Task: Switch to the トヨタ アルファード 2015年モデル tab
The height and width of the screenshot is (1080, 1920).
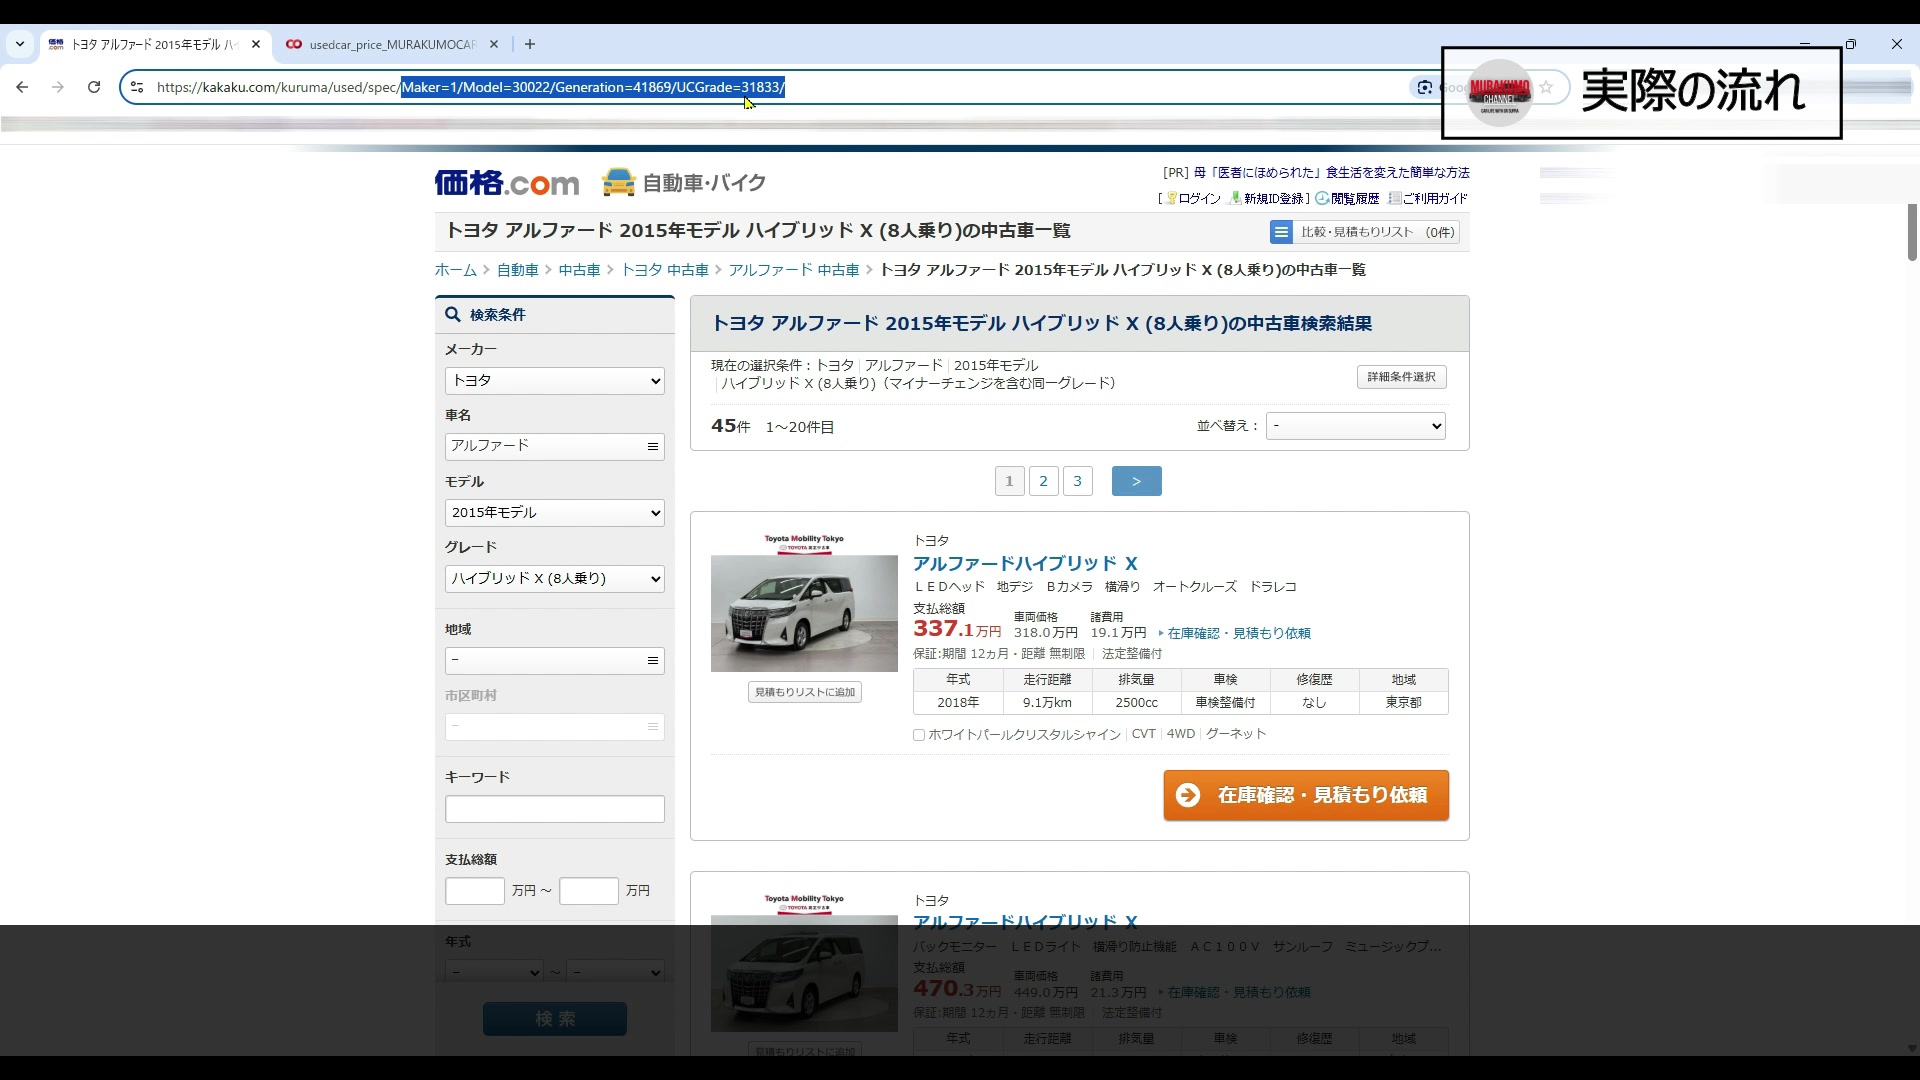Action: pos(154,44)
